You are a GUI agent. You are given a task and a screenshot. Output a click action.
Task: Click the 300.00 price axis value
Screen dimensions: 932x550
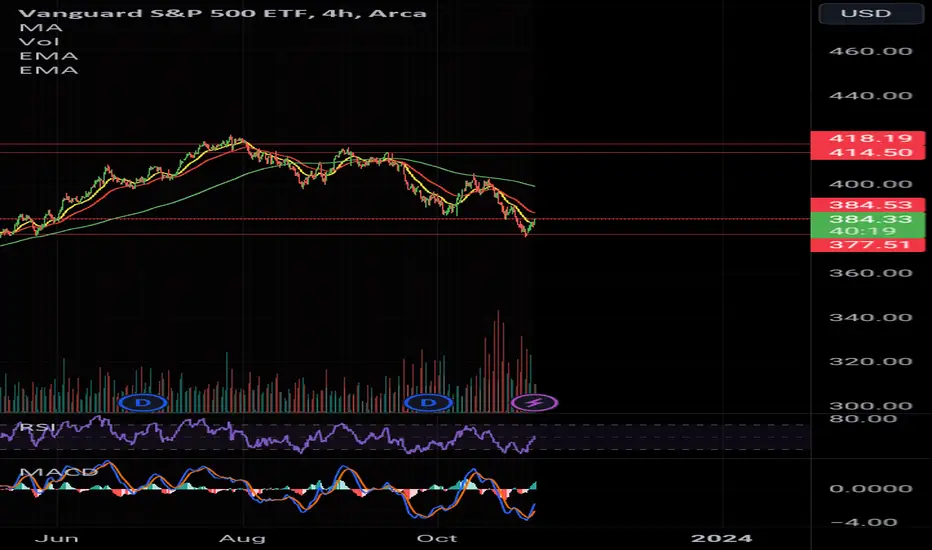tap(871, 406)
